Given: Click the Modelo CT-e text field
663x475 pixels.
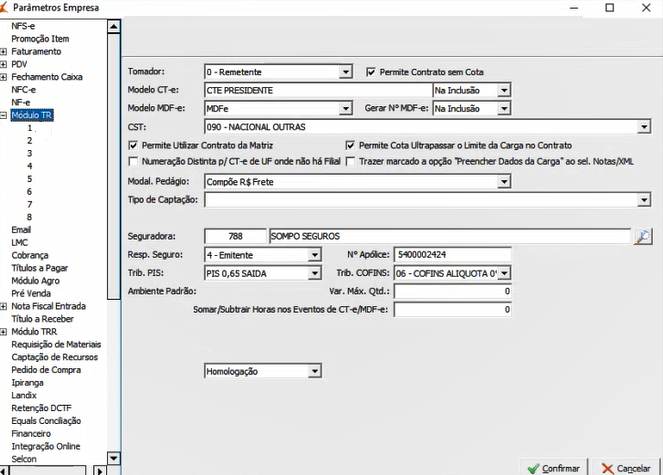Looking at the screenshot, I should 318,90.
